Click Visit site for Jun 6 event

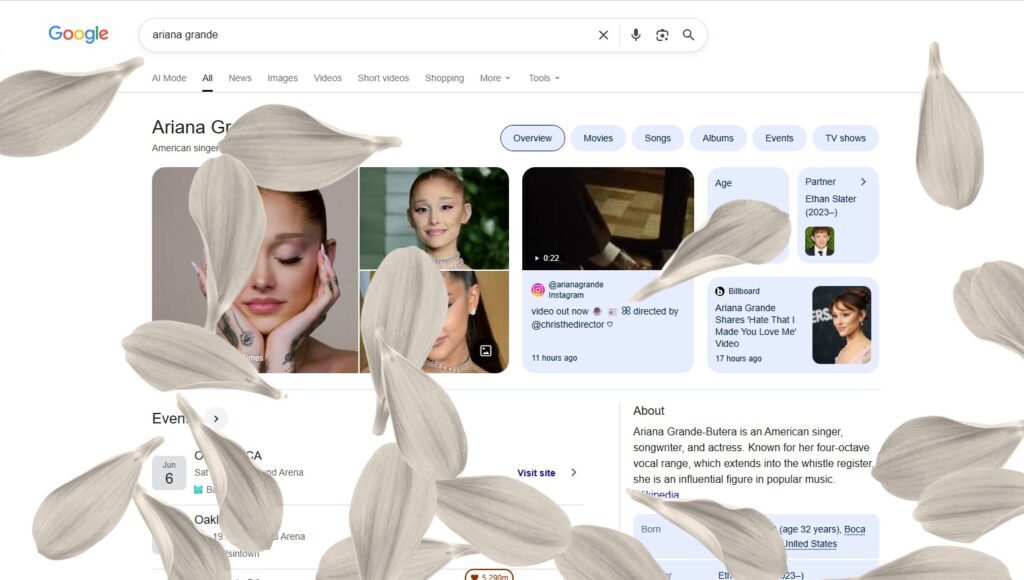(x=536, y=473)
